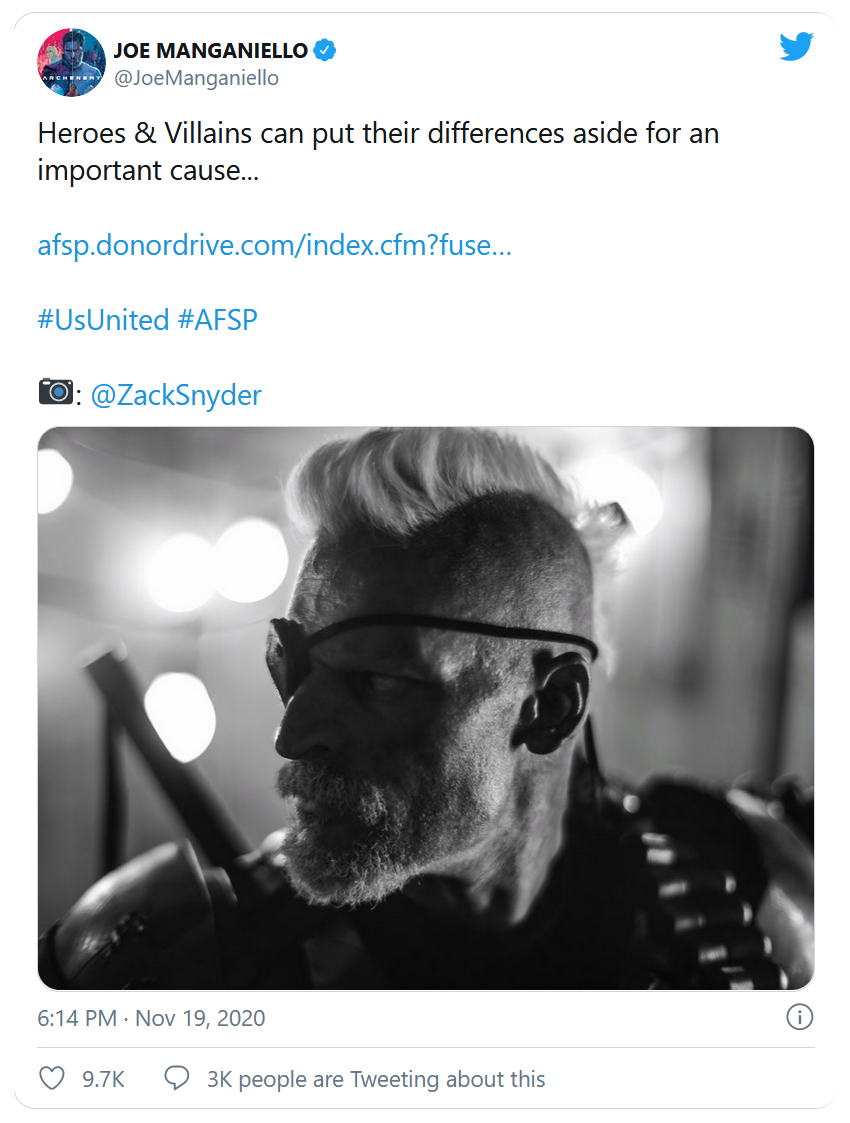
Task: Click the 9.7K like count
Action: tap(104, 1080)
